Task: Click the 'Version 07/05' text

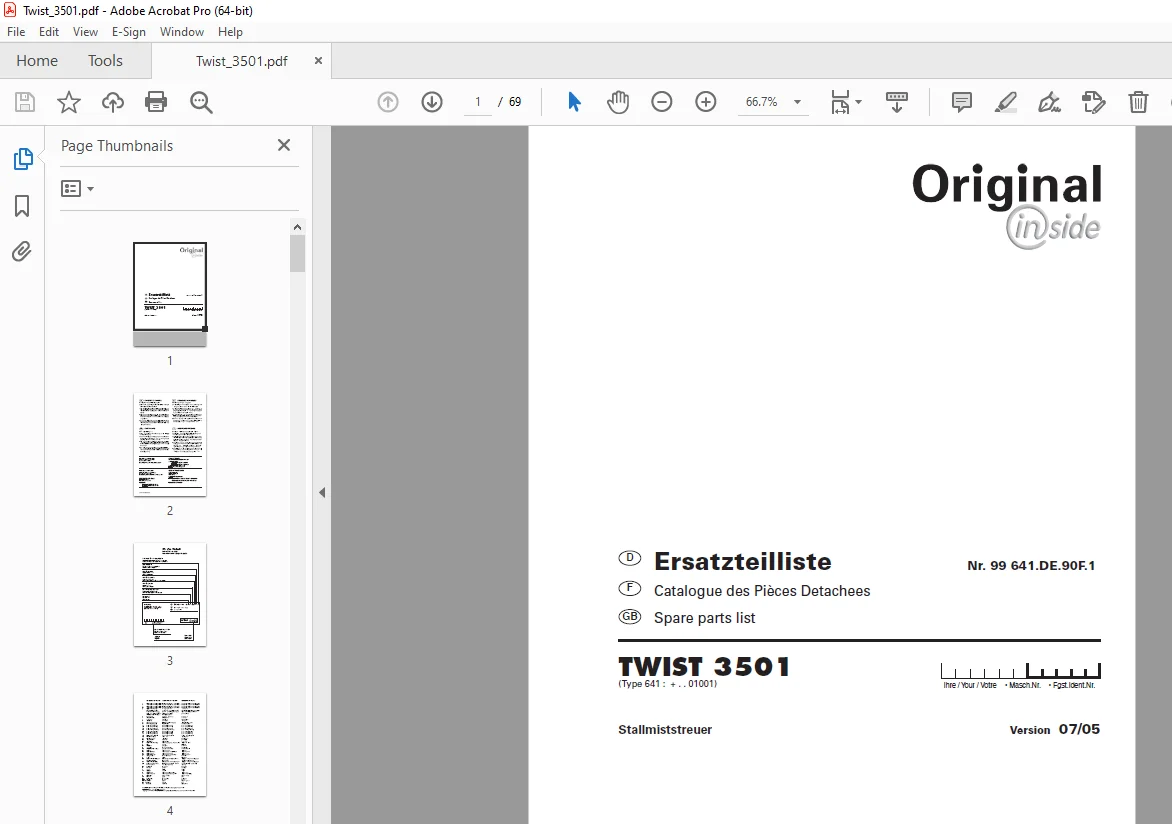Action: 1055,729
